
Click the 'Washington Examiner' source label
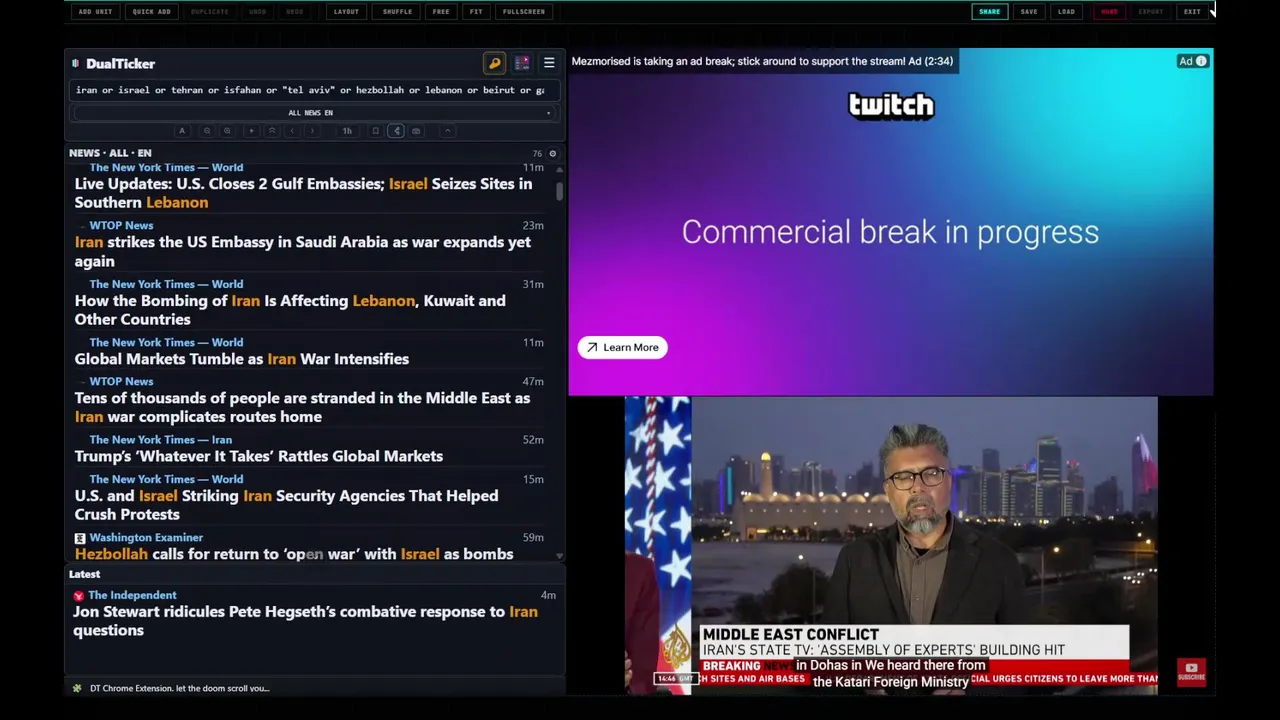[146, 538]
